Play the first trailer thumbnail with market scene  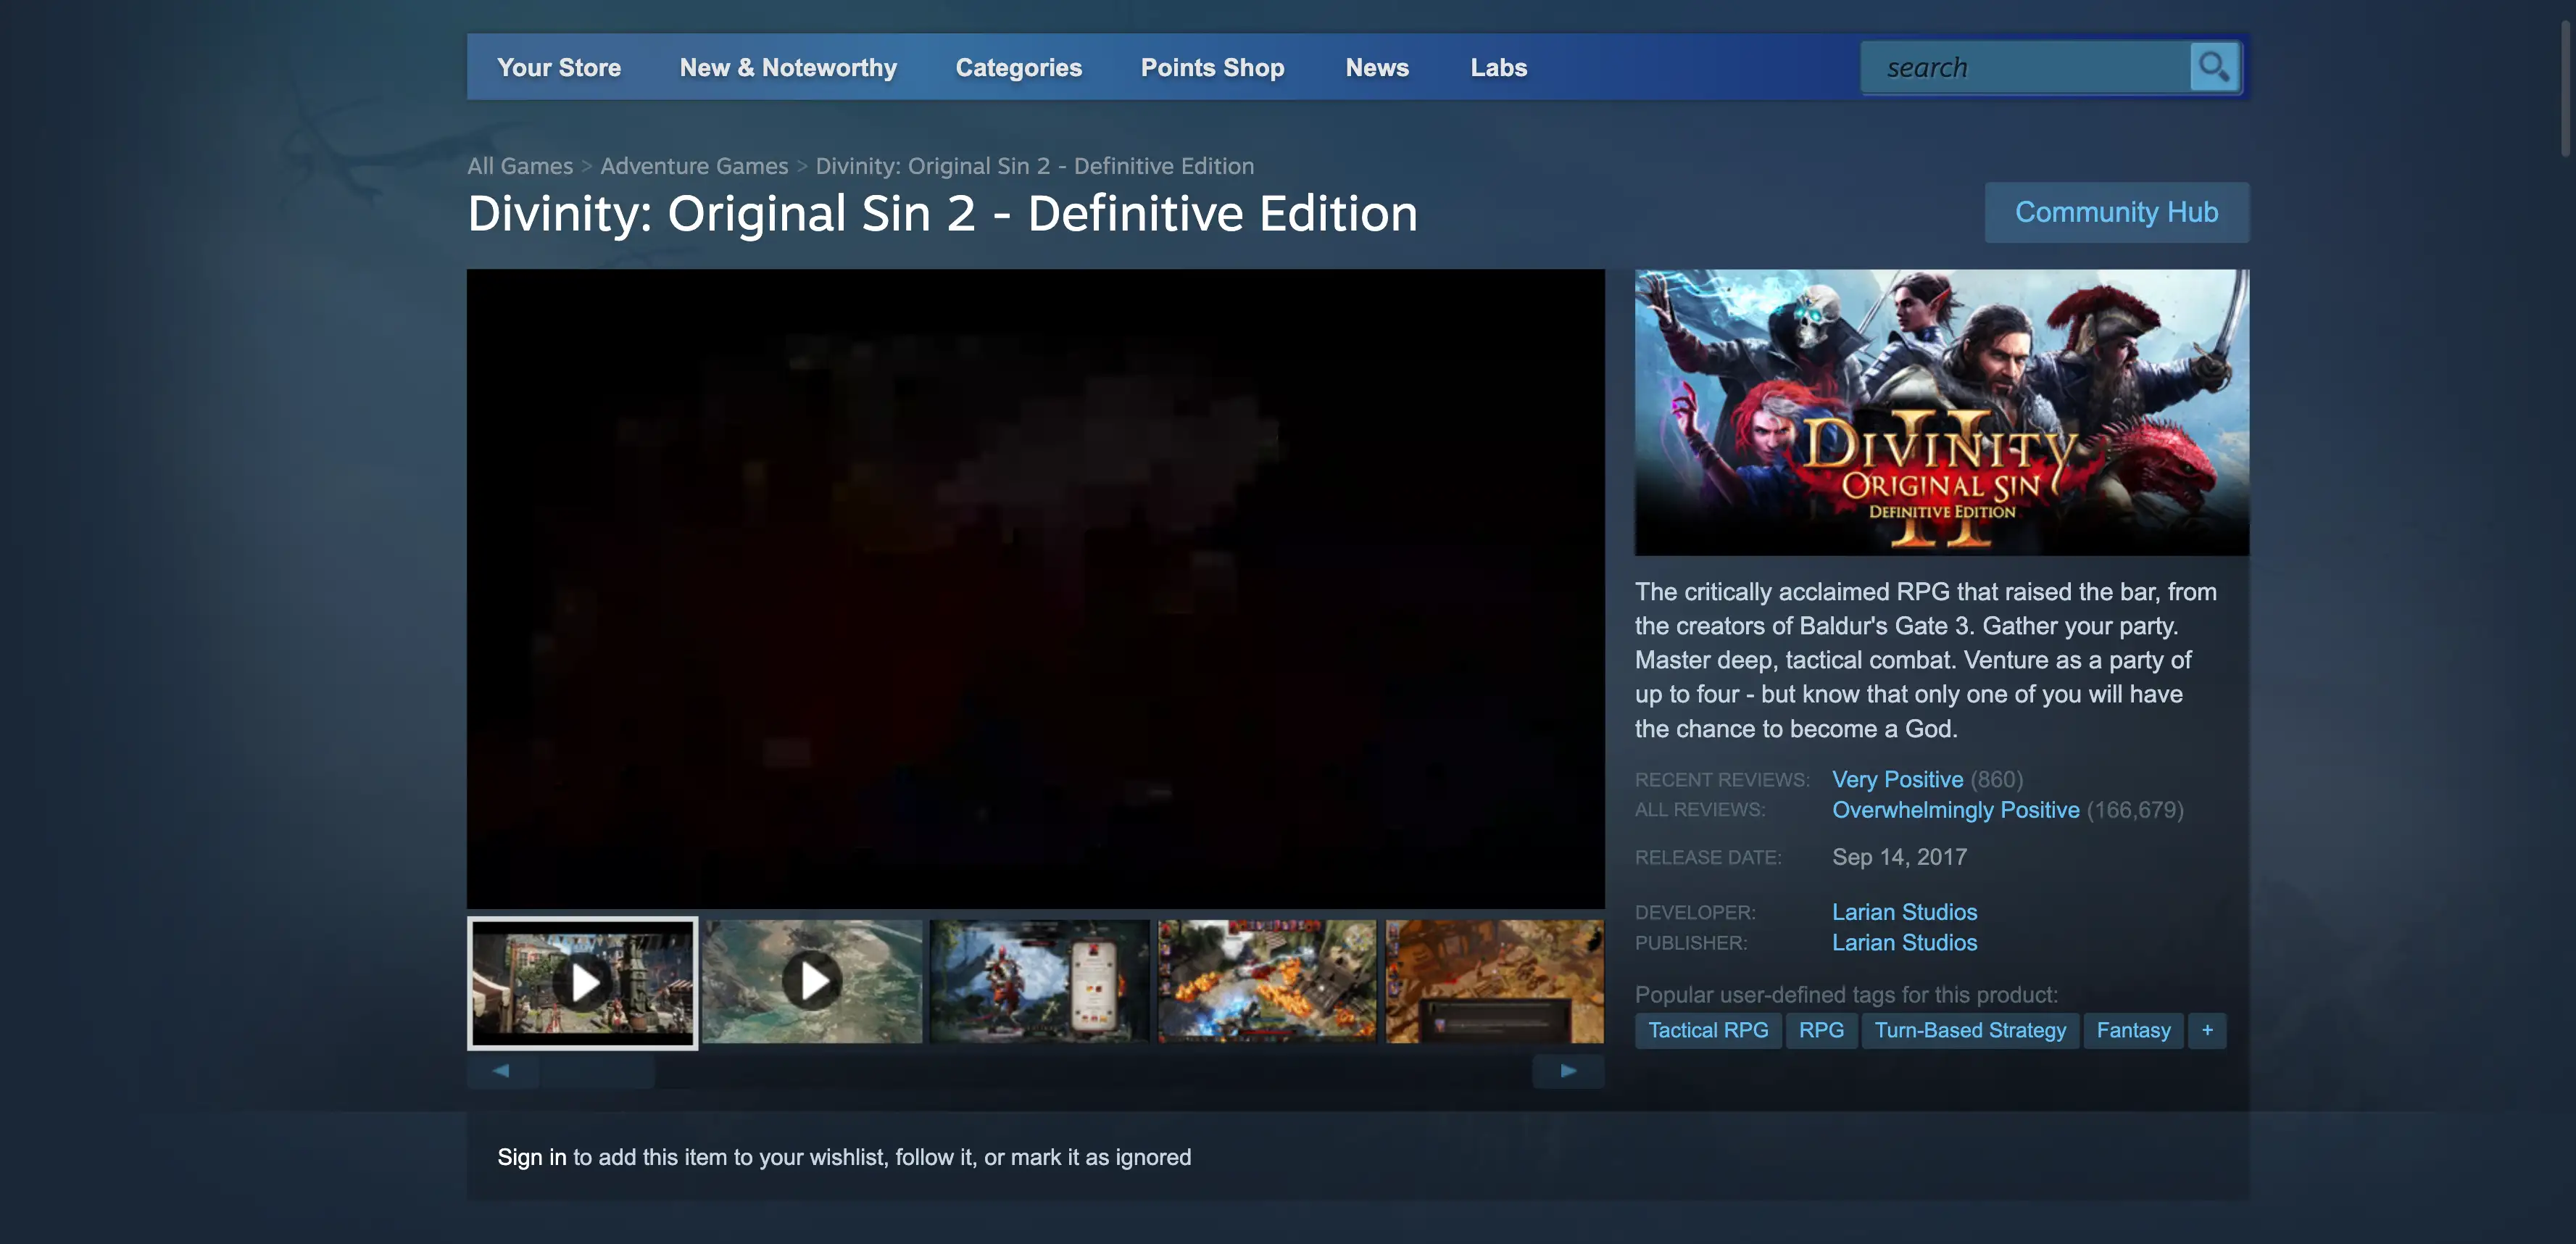(x=583, y=982)
